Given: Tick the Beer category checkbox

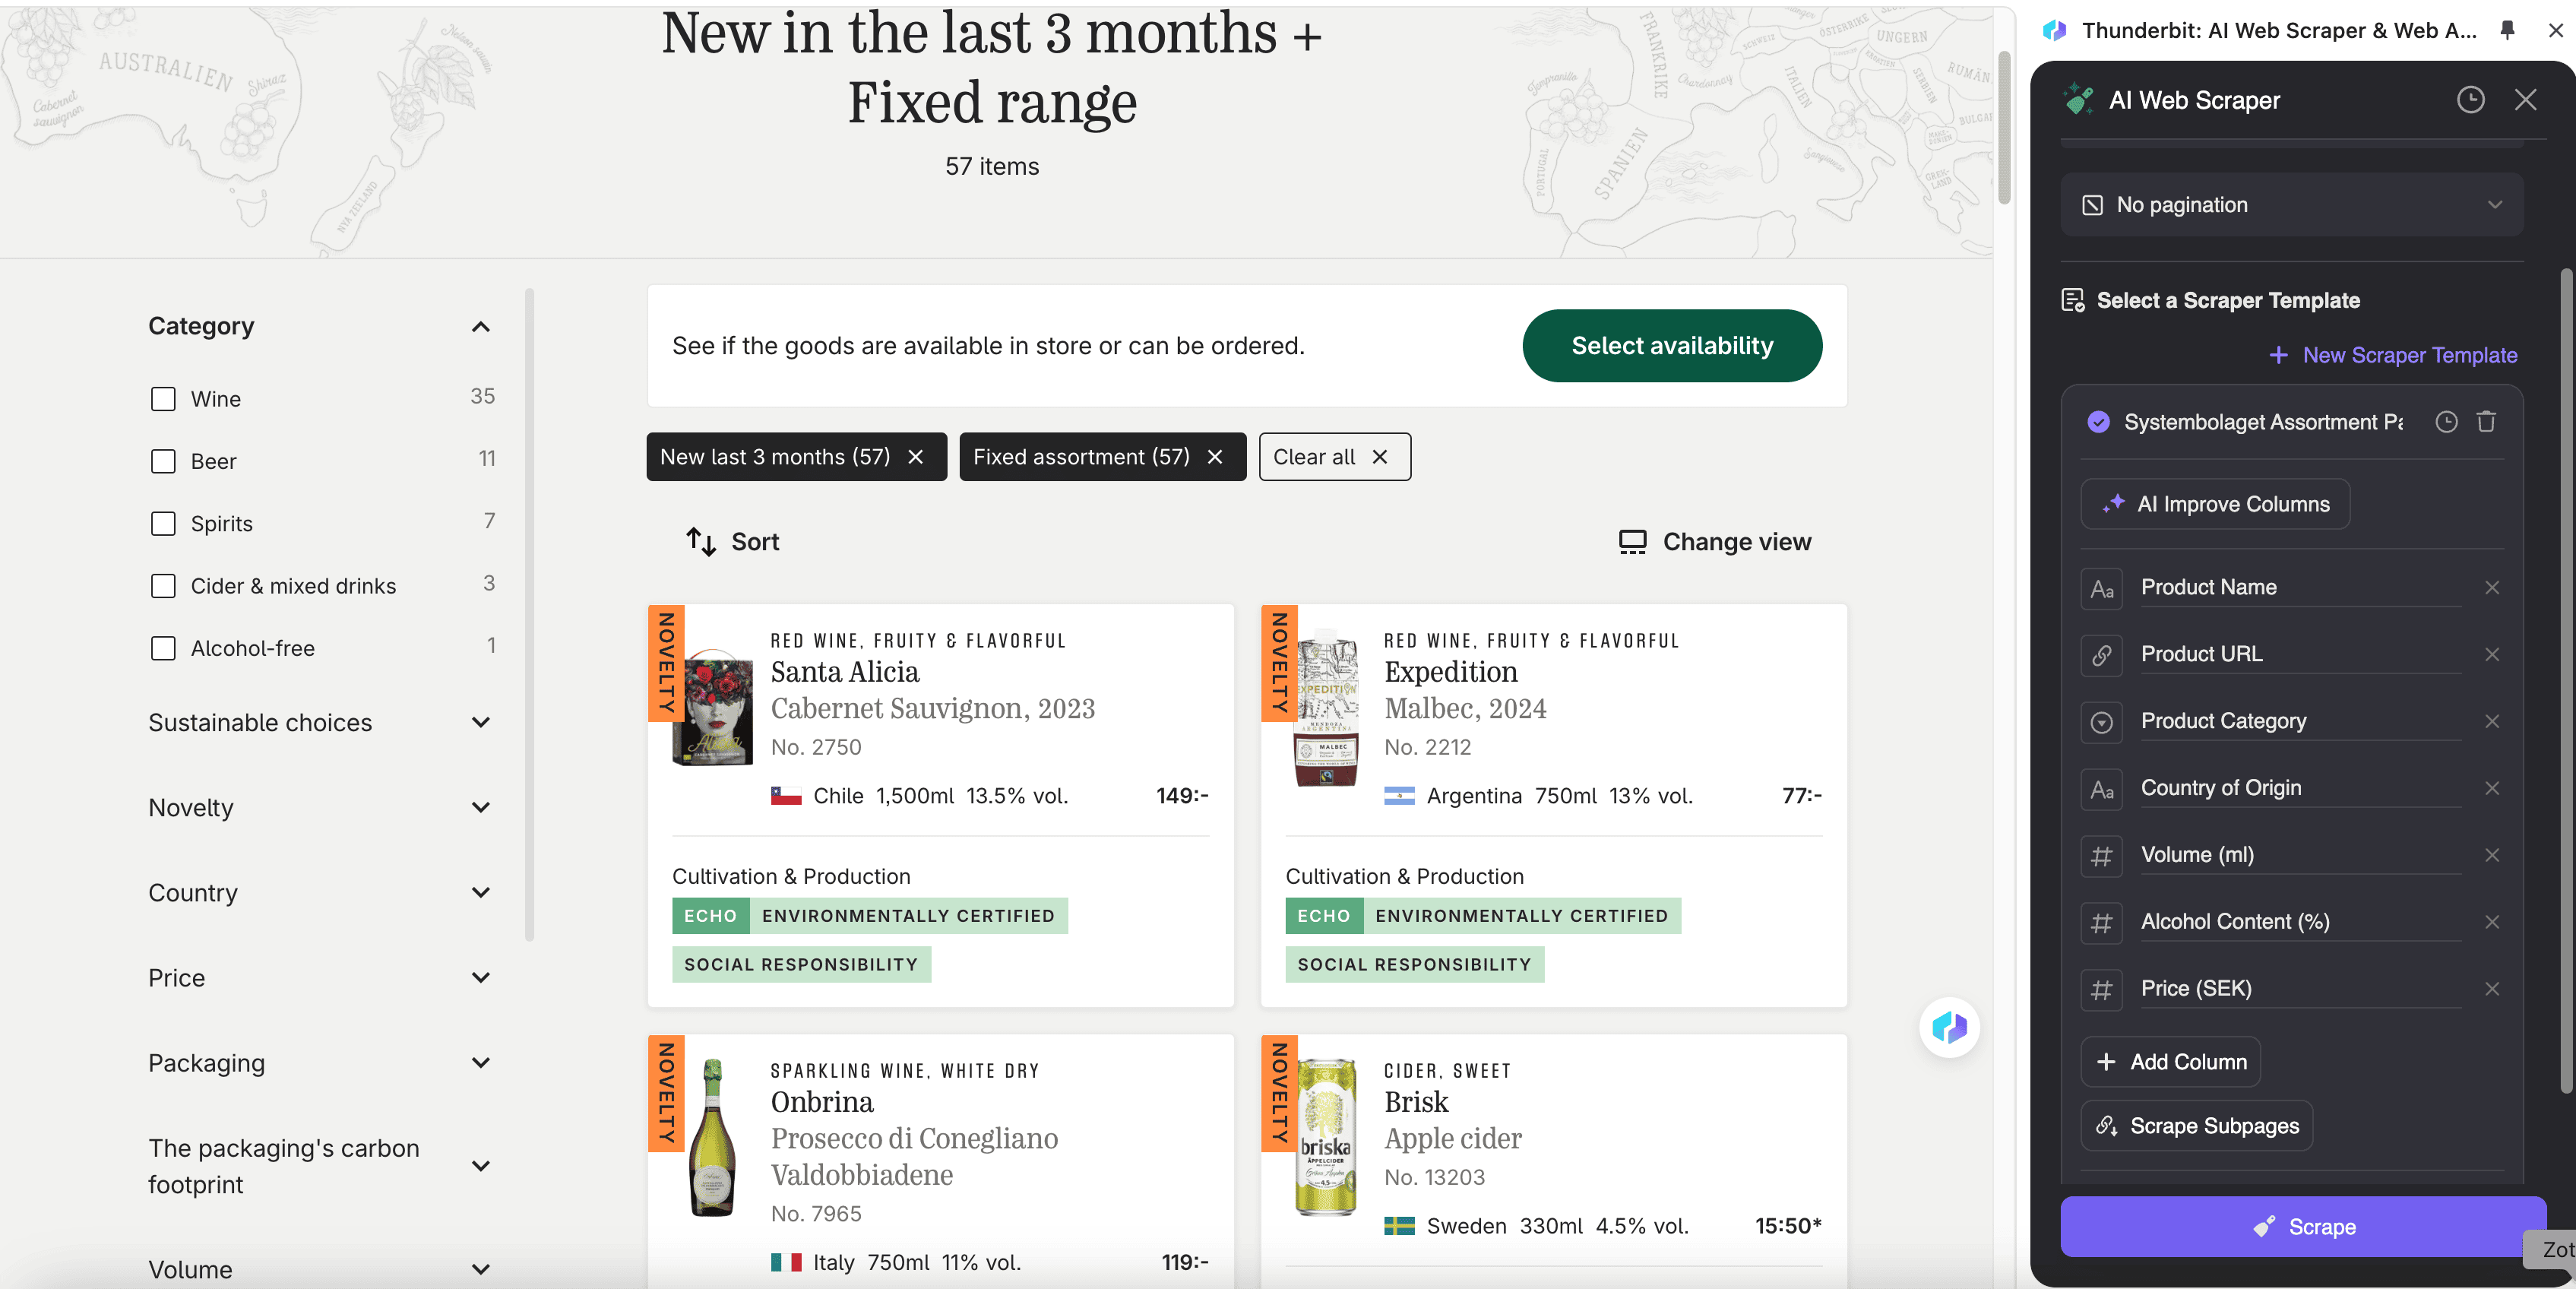Looking at the screenshot, I should (x=163, y=461).
